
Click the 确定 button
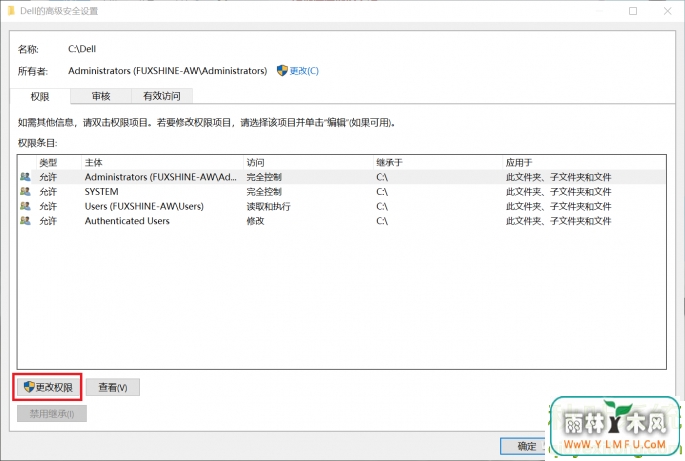point(527,446)
